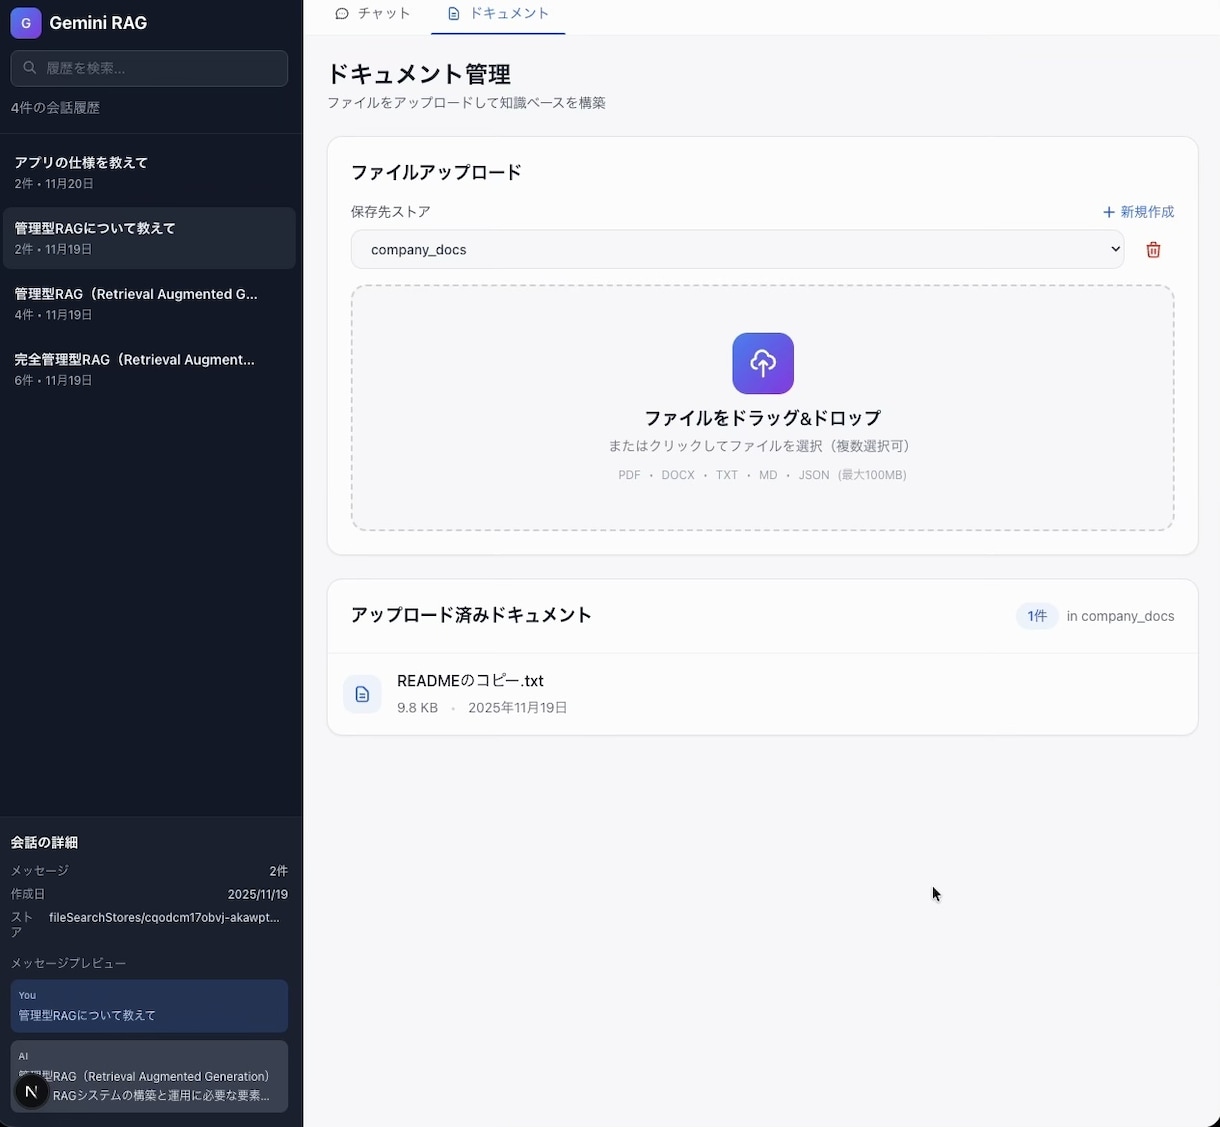1220x1127 pixels.
Task: Open the company_docs store dropdown
Action: (x=737, y=249)
